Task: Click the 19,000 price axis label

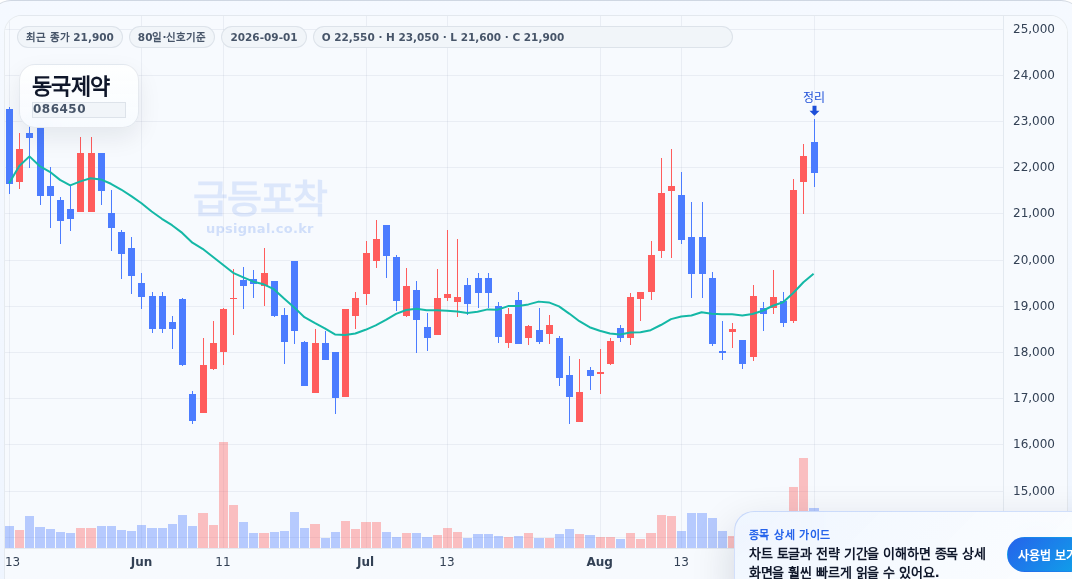Action: [1034, 306]
